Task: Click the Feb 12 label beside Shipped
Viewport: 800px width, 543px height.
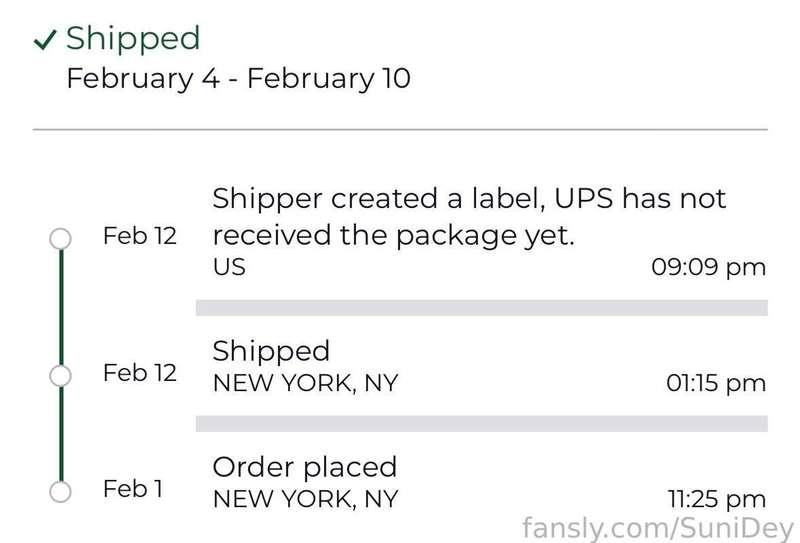Action: point(140,373)
